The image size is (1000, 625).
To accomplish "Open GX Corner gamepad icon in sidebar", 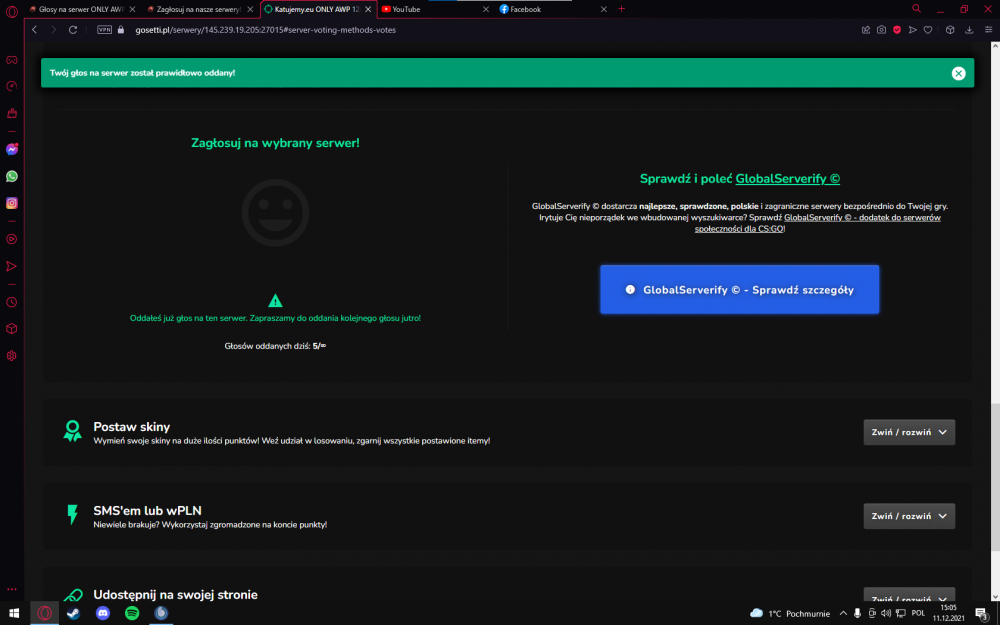I will coord(11,60).
